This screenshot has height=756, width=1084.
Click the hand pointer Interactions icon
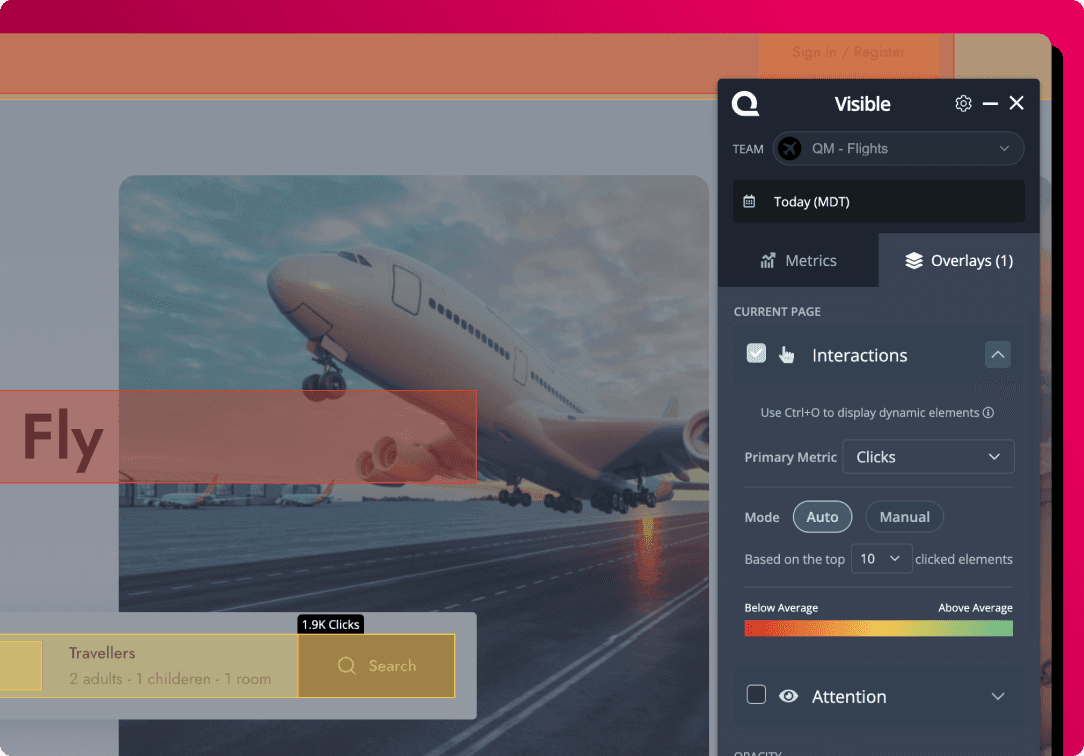tap(787, 355)
